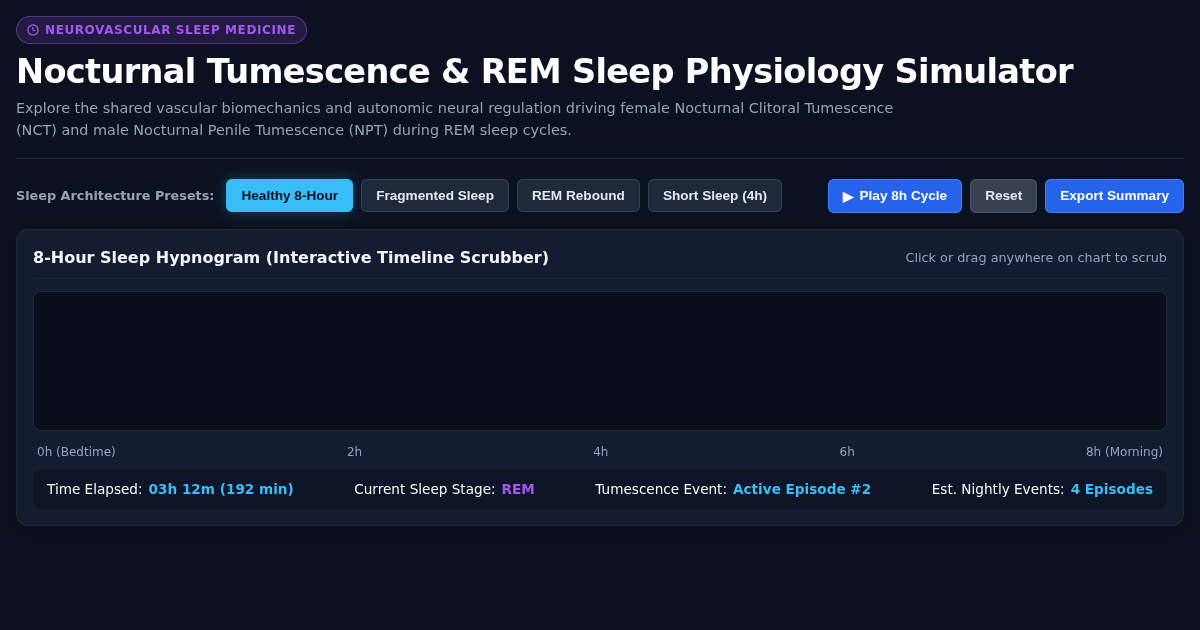The width and height of the screenshot is (1200, 630).
Task: Click the Active Episode #2 value
Action: 802,489
